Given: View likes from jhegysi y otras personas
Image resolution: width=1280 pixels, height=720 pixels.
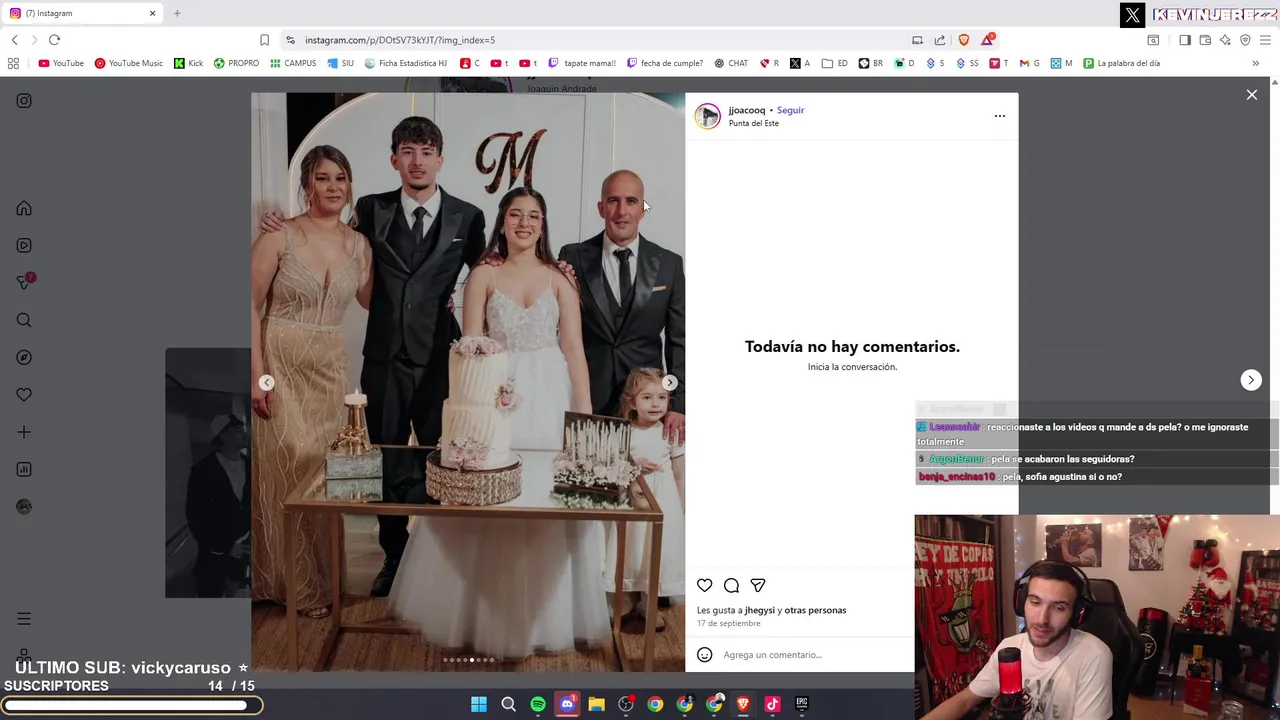Looking at the screenshot, I should [x=771, y=610].
